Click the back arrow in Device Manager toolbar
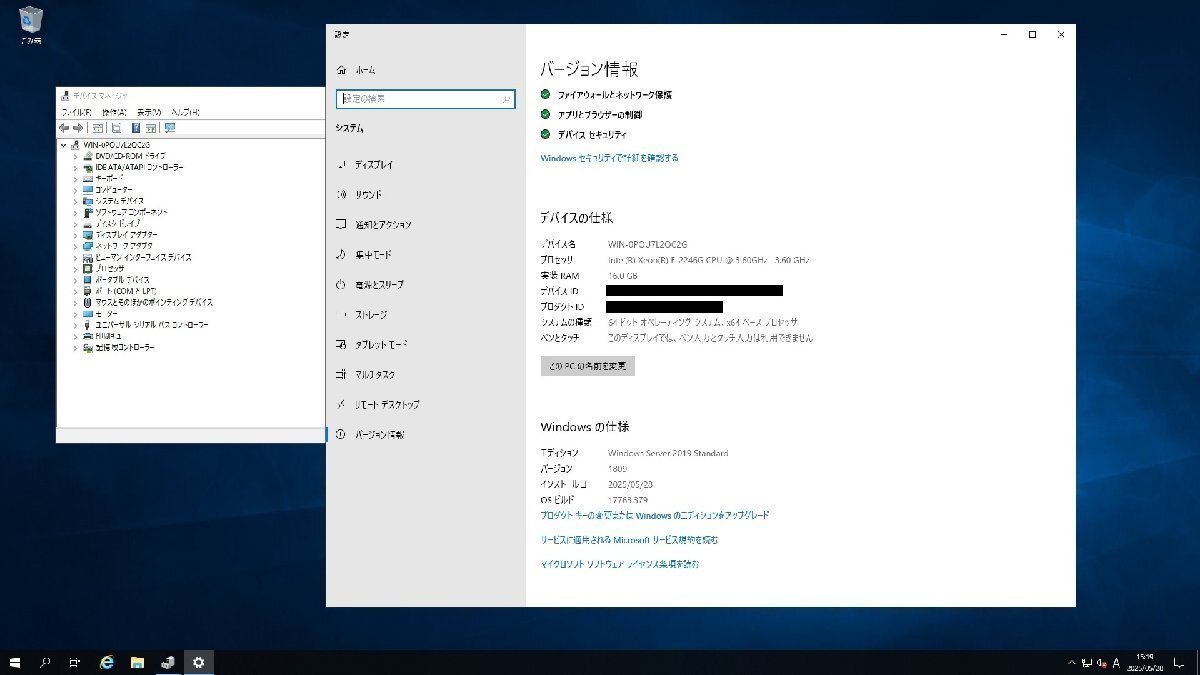1200x675 pixels. 64,127
